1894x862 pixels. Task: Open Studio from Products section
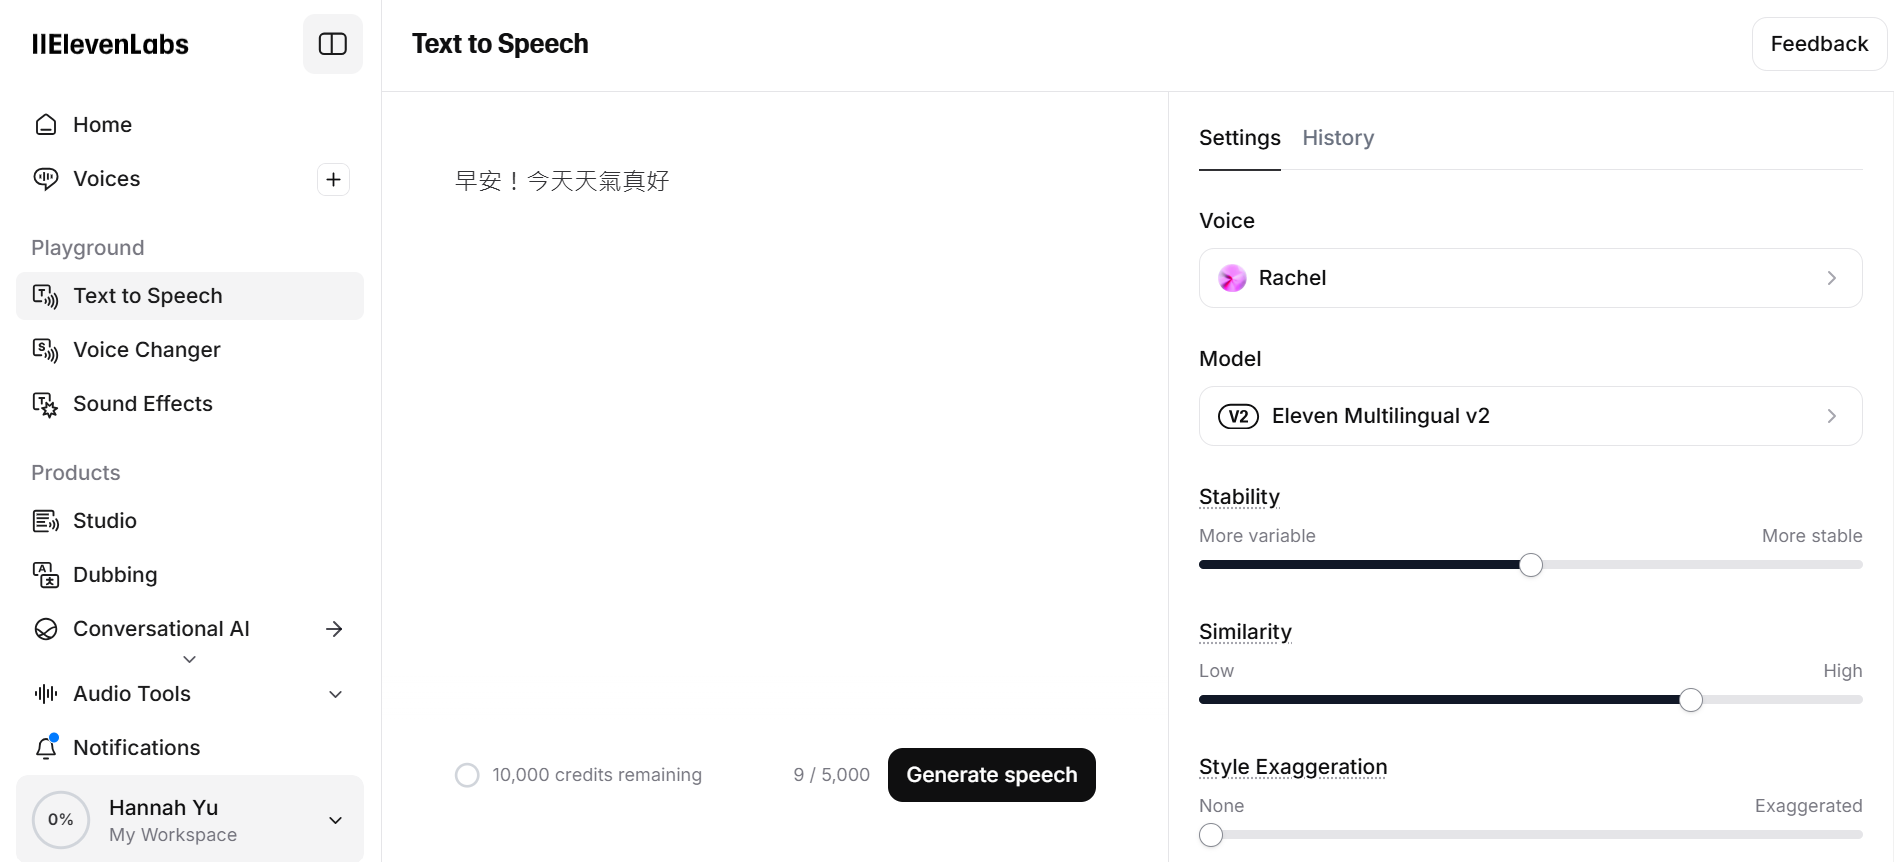pyautogui.click(x=104, y=521)
